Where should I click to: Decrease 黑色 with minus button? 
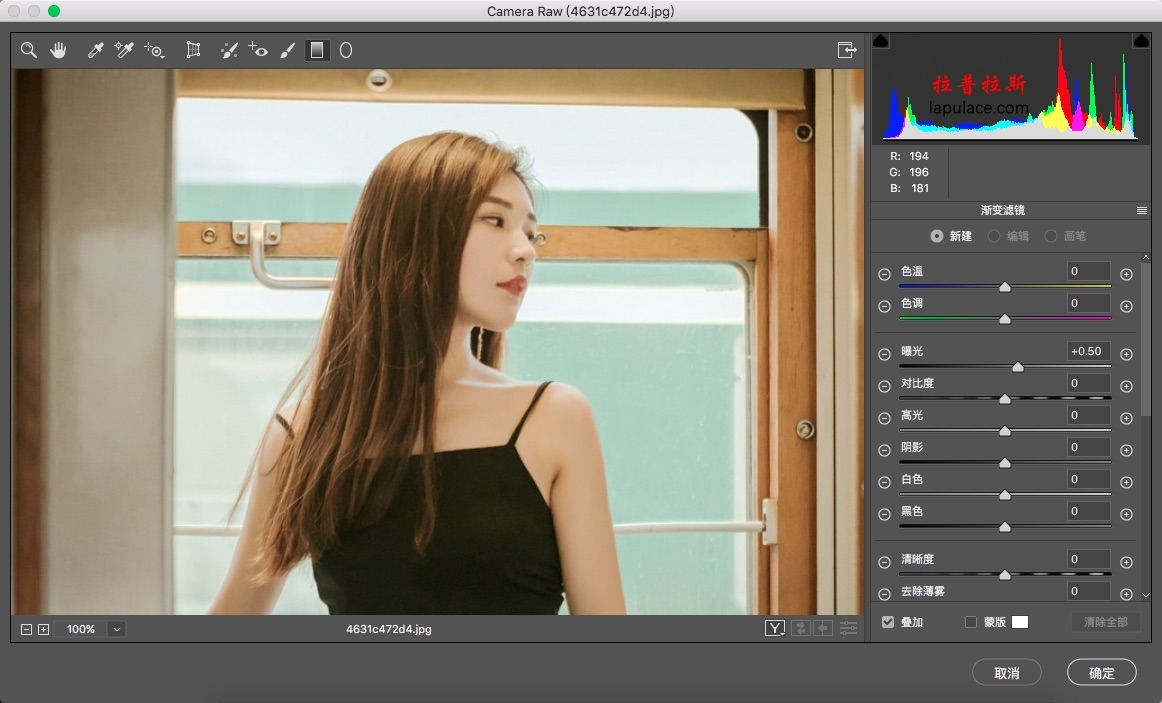click(x=884, y=514)
